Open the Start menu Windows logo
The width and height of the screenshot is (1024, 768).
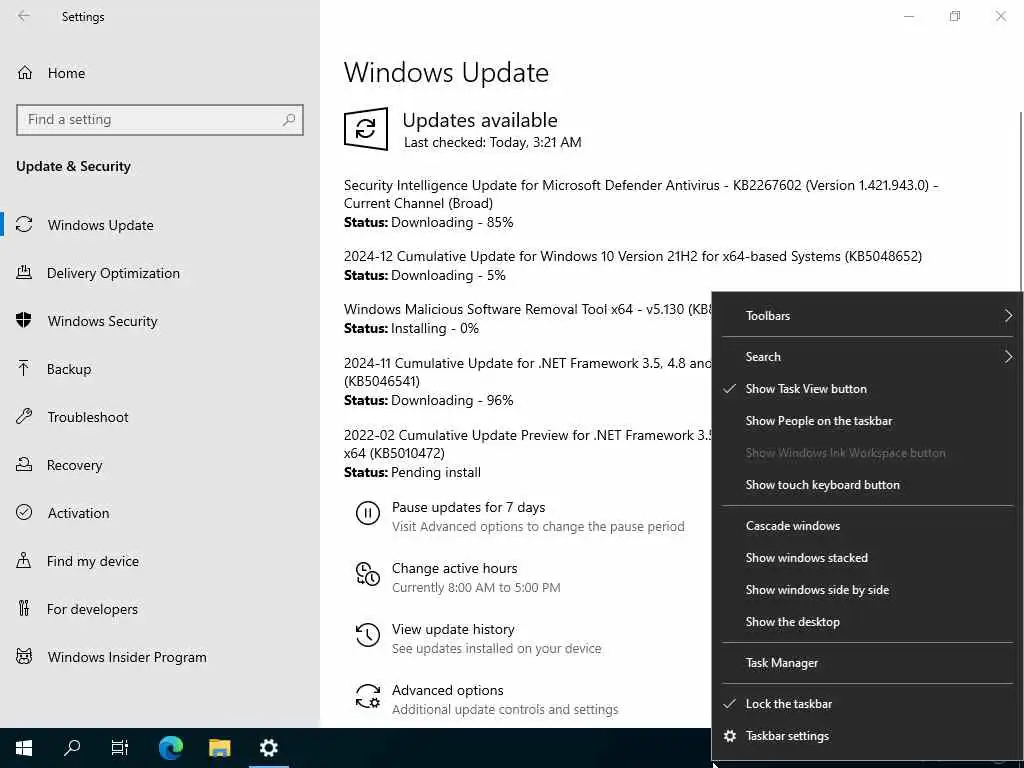(24, 748)
